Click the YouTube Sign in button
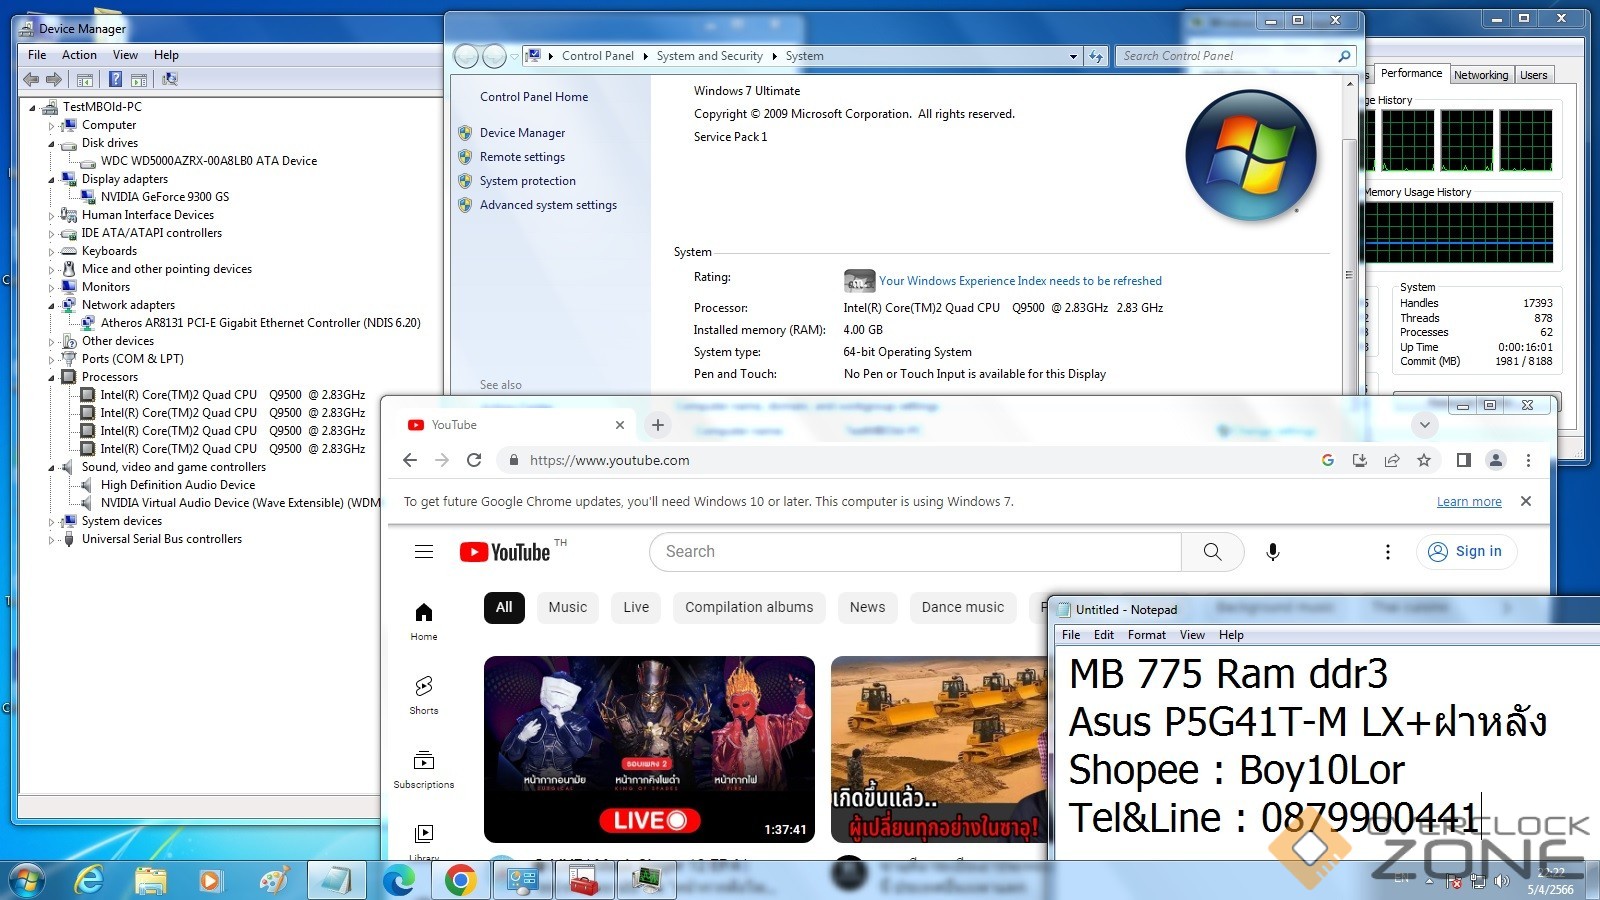1600x900 pixels. click(x=1466, y=551)
